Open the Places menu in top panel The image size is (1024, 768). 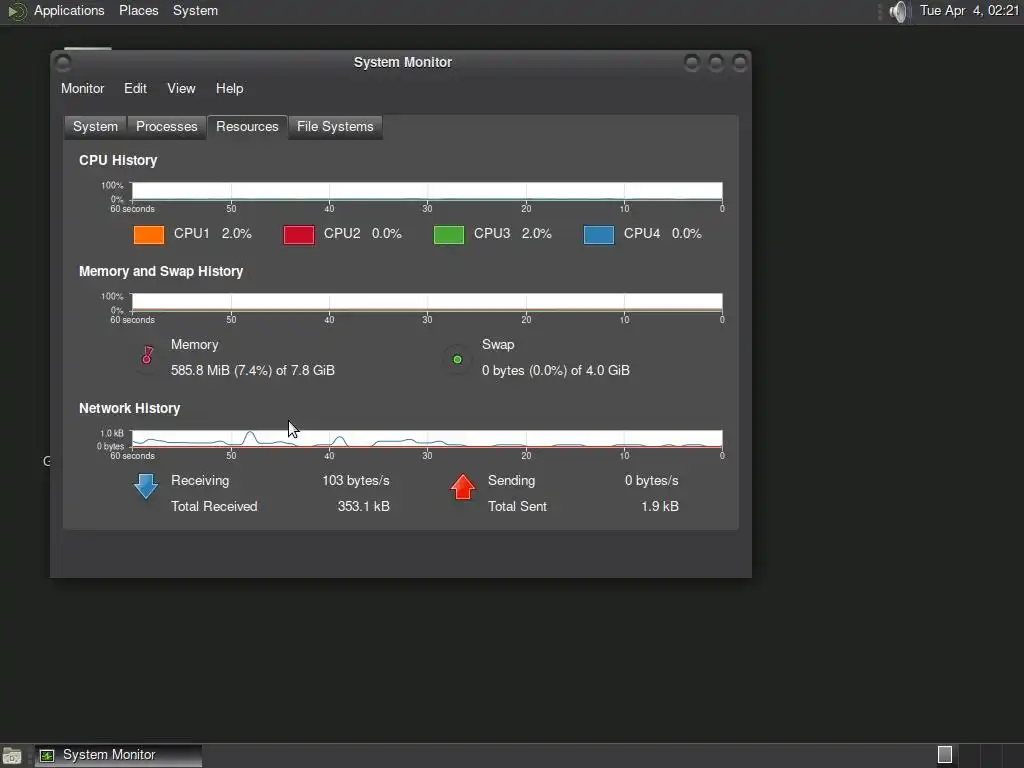click(138, 11)
